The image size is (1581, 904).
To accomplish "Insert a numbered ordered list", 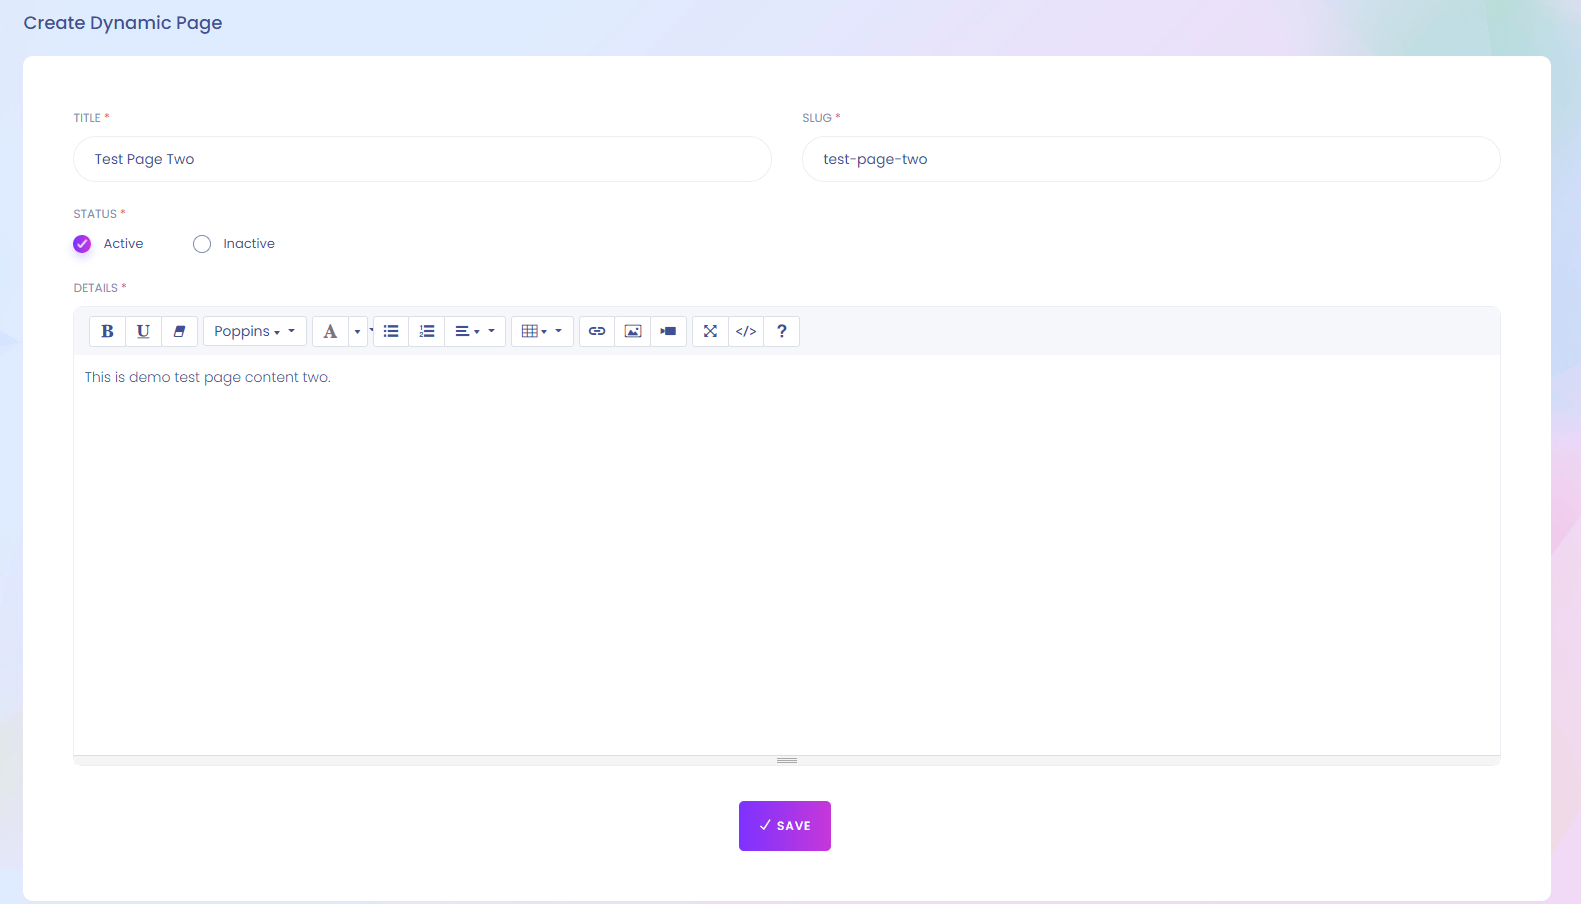I will click(x=427, y=331).
